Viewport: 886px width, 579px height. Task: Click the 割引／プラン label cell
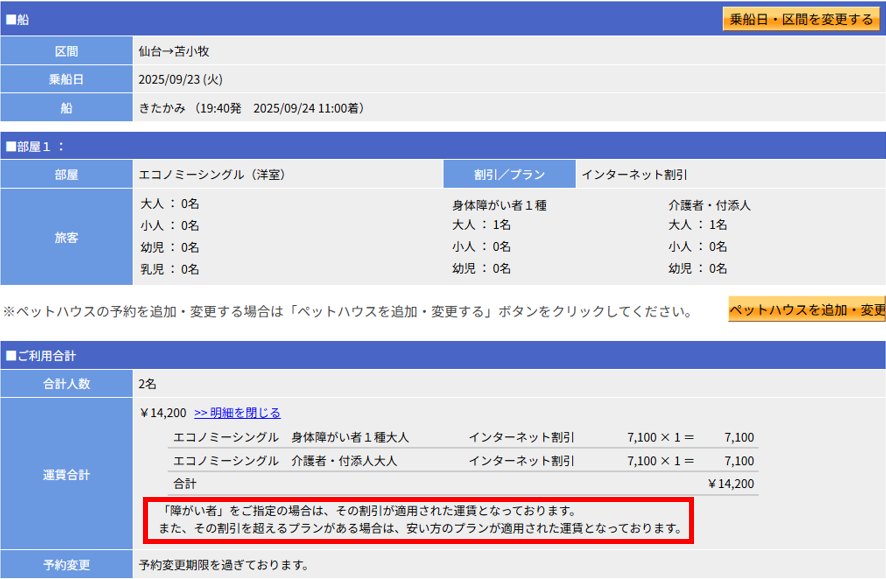click(x=509, y=174)
